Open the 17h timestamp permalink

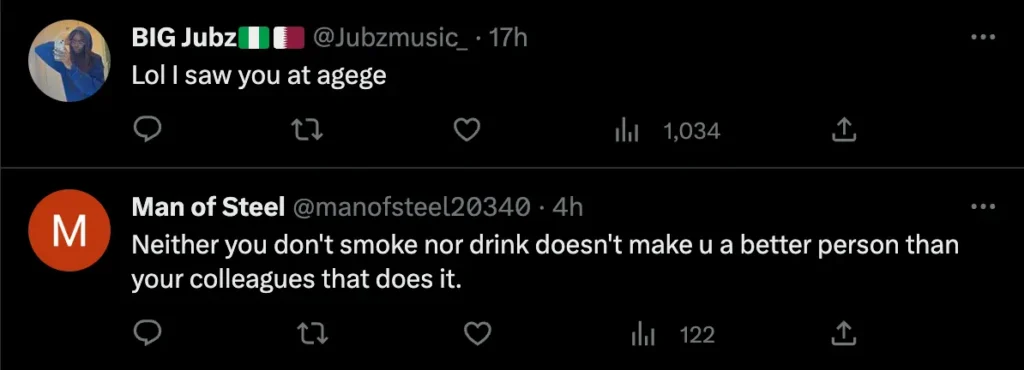[x=507, y=39]
